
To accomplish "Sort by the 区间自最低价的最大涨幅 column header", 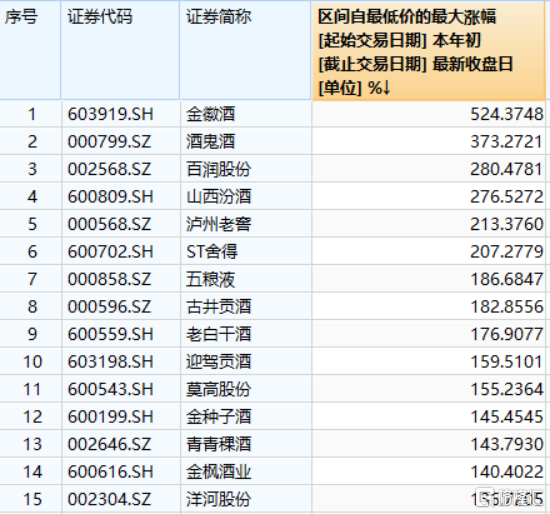I will [429, 51].
